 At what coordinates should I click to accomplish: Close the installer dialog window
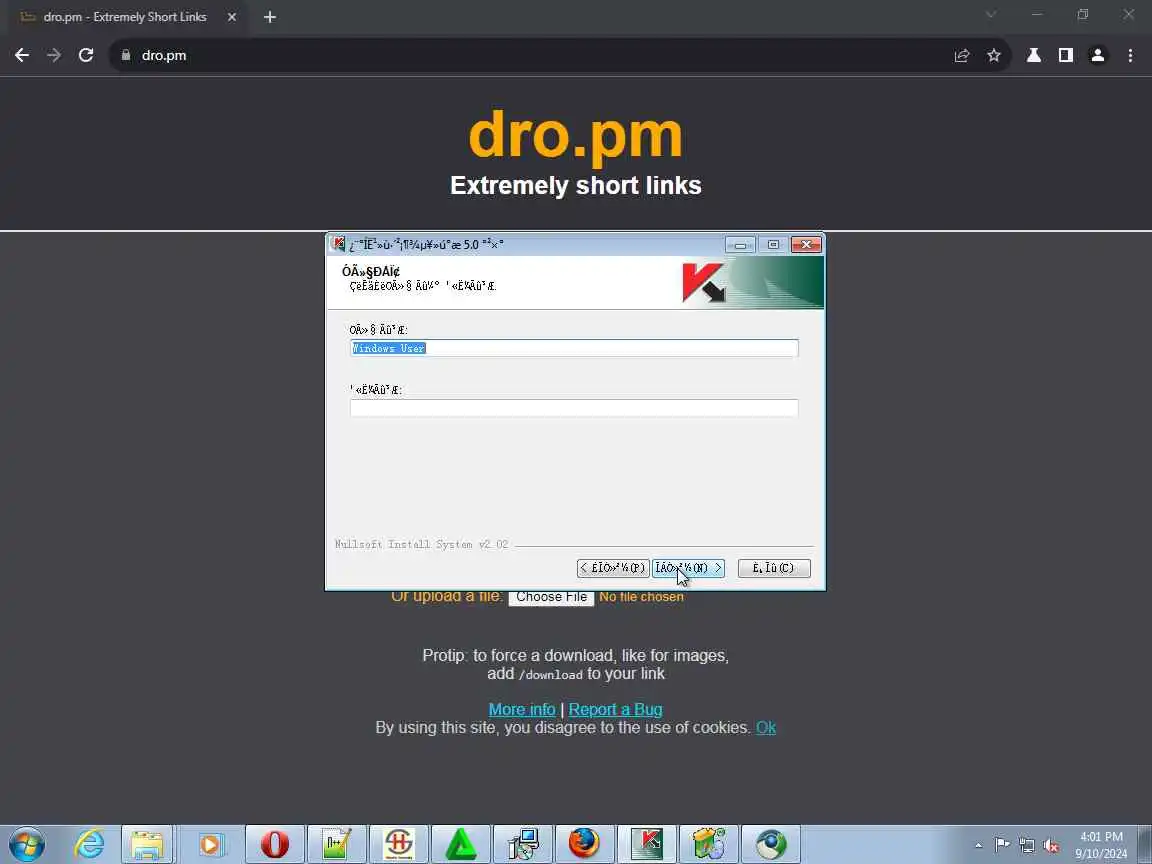tap(806, 245)
